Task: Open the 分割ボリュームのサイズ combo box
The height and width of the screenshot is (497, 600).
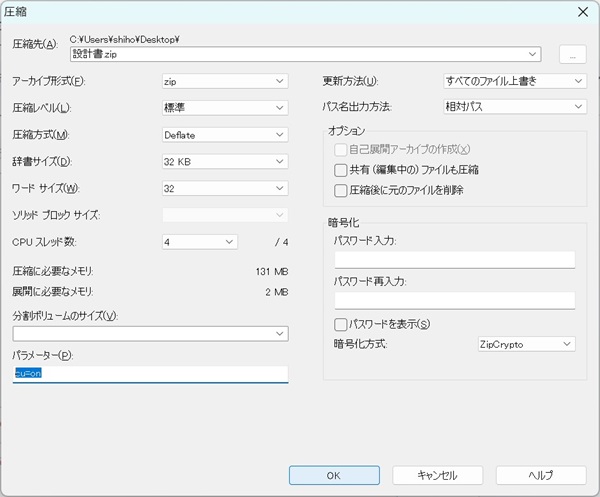Action: 150,334
